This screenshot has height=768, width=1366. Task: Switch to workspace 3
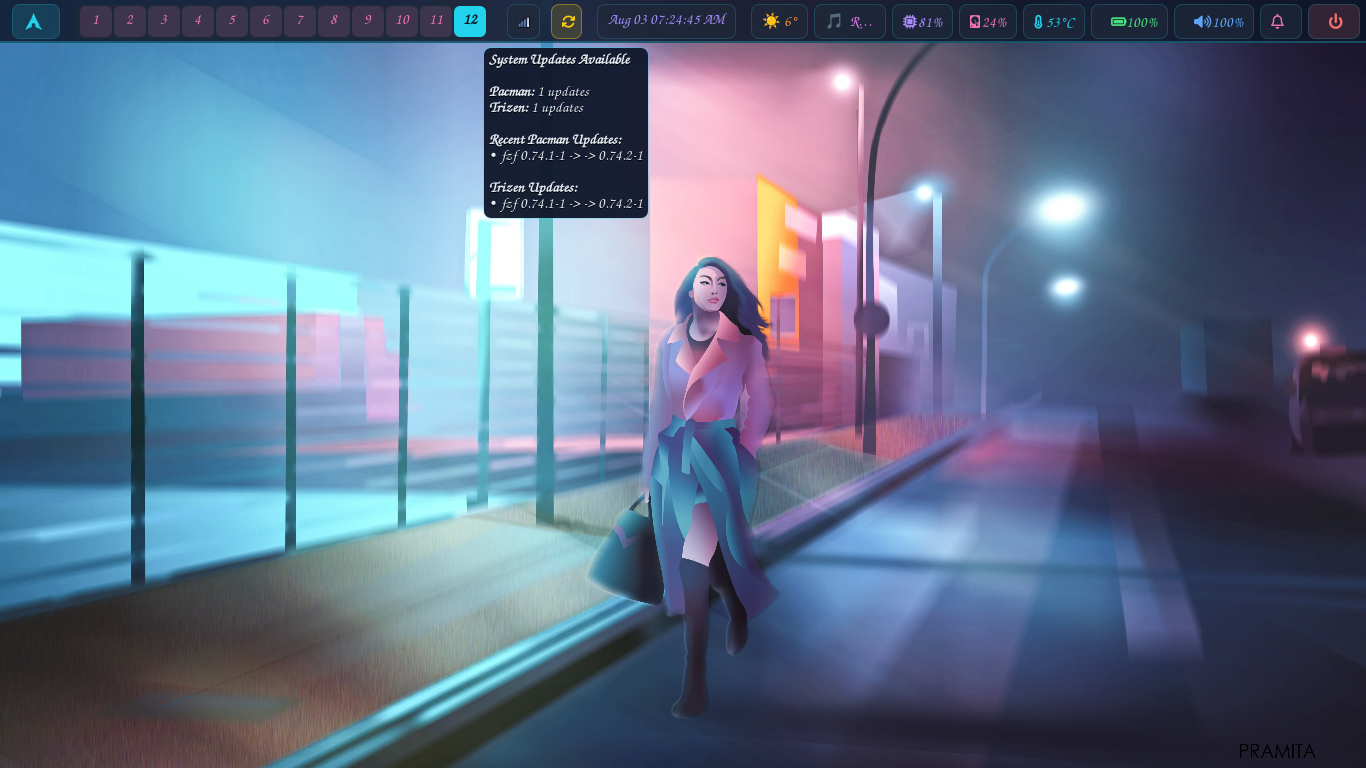164,21
